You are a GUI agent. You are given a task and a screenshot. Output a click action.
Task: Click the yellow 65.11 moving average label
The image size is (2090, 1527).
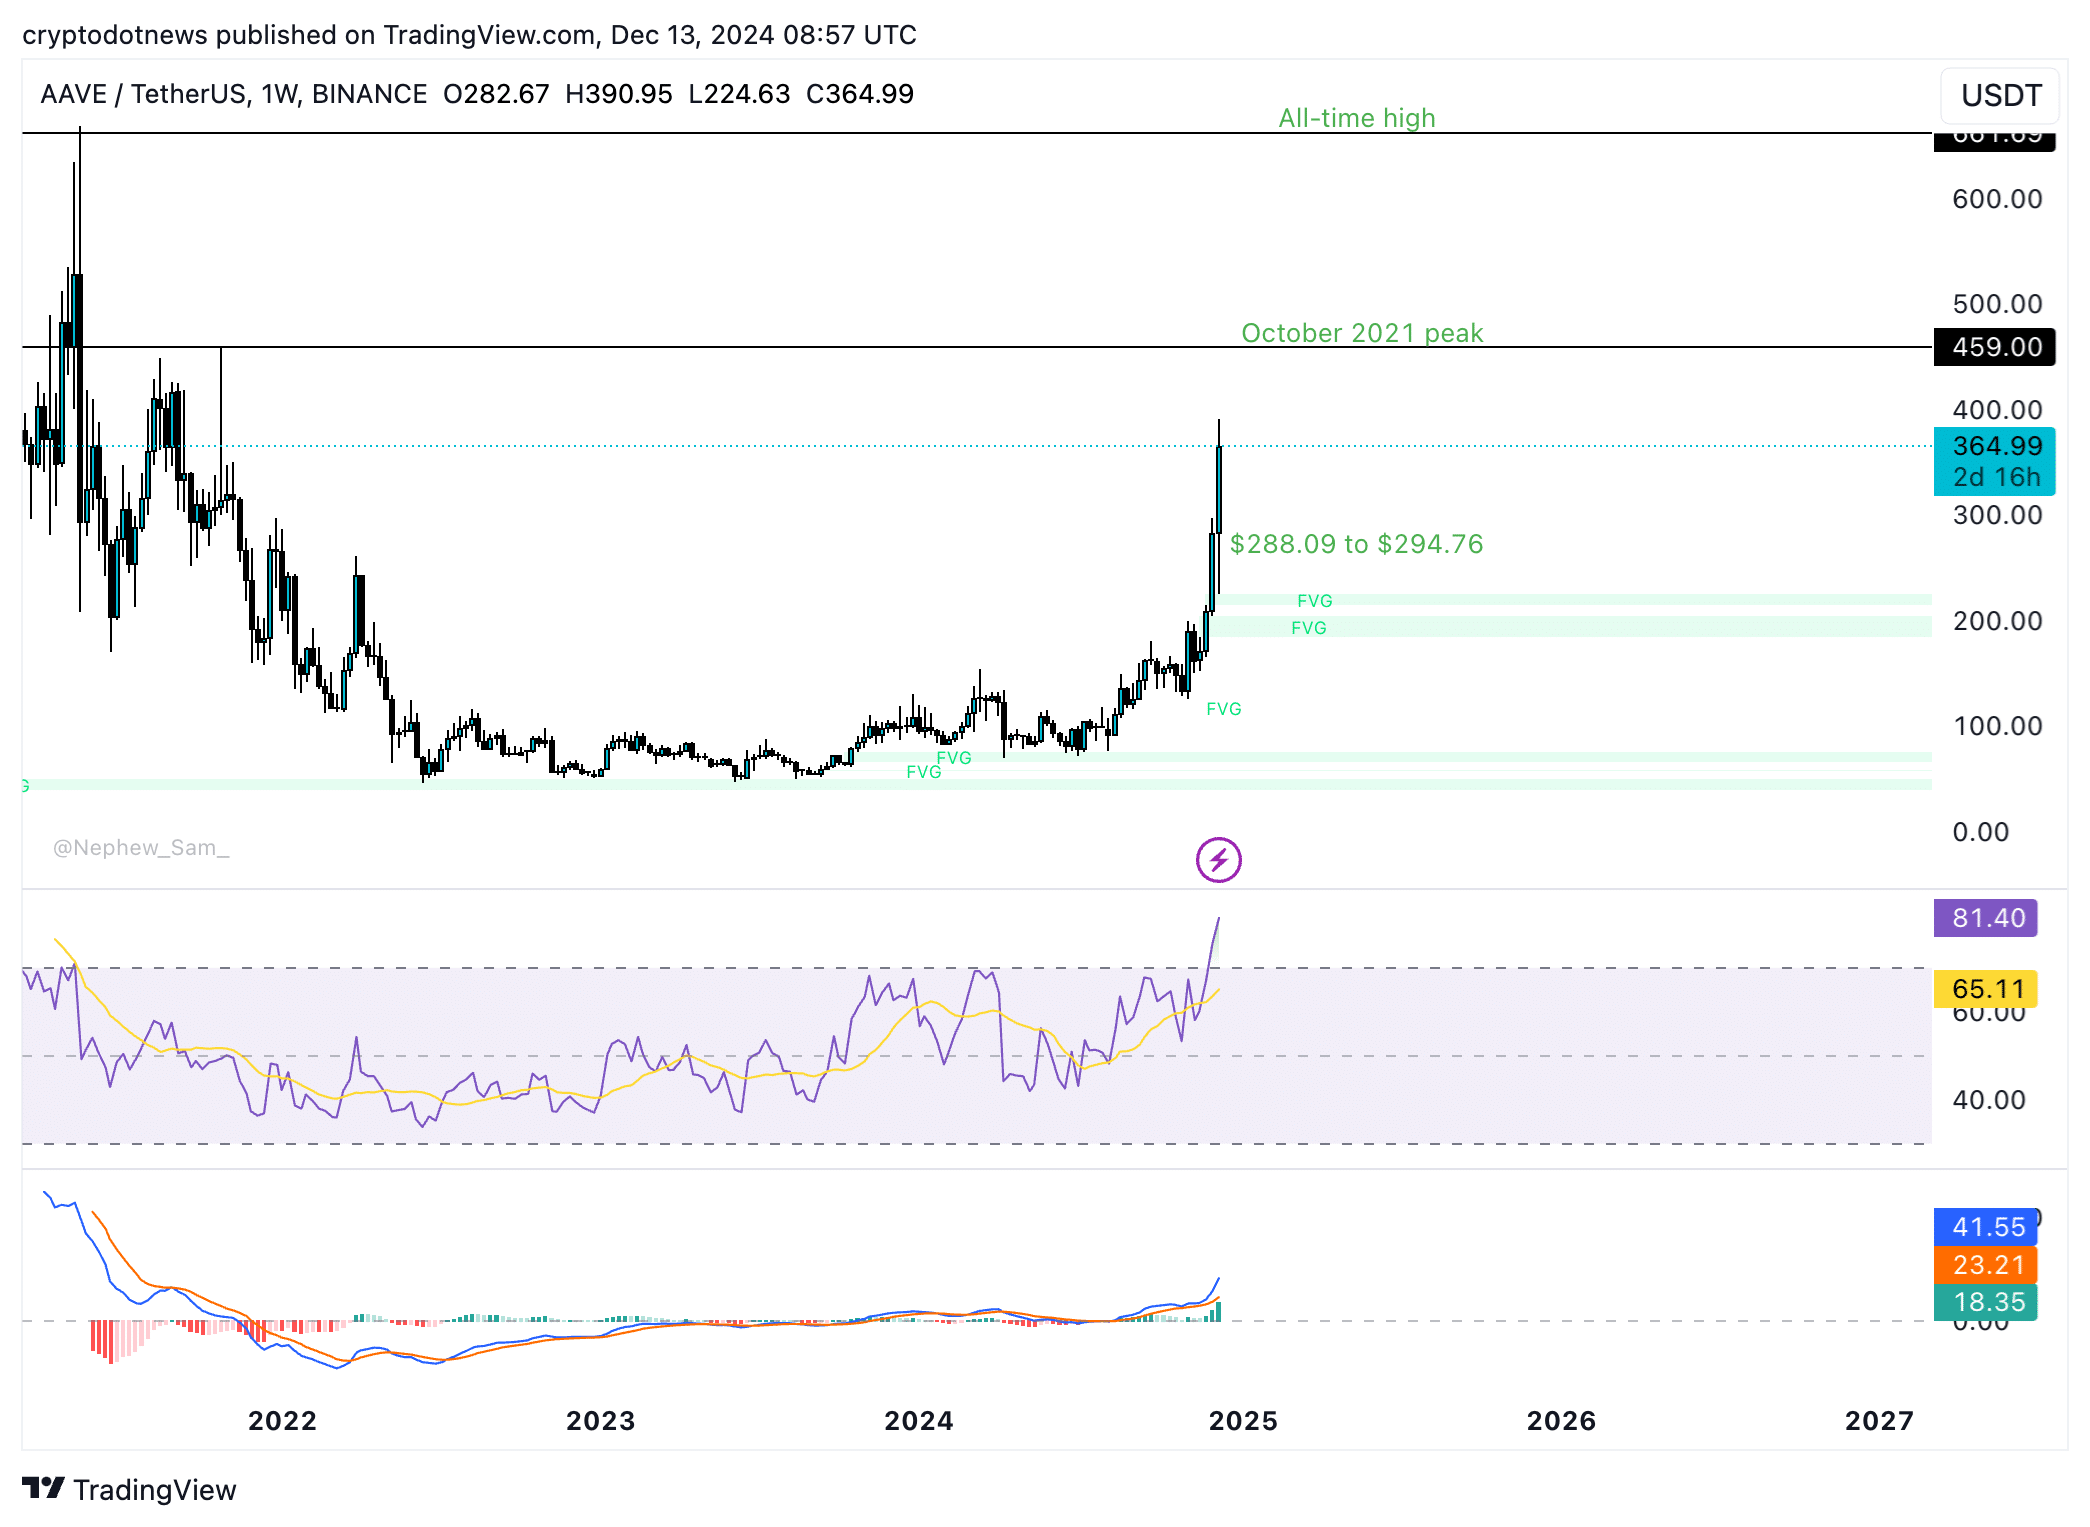coord(1985,988)
